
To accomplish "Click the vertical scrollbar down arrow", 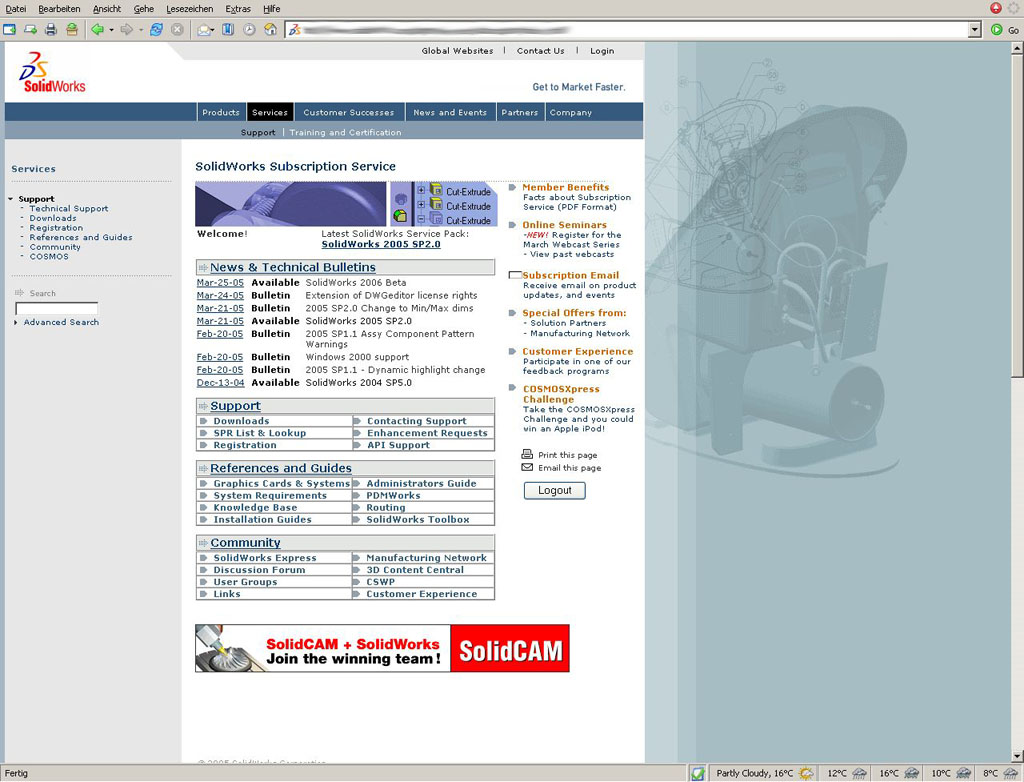I will click(x=1017, y=757).
